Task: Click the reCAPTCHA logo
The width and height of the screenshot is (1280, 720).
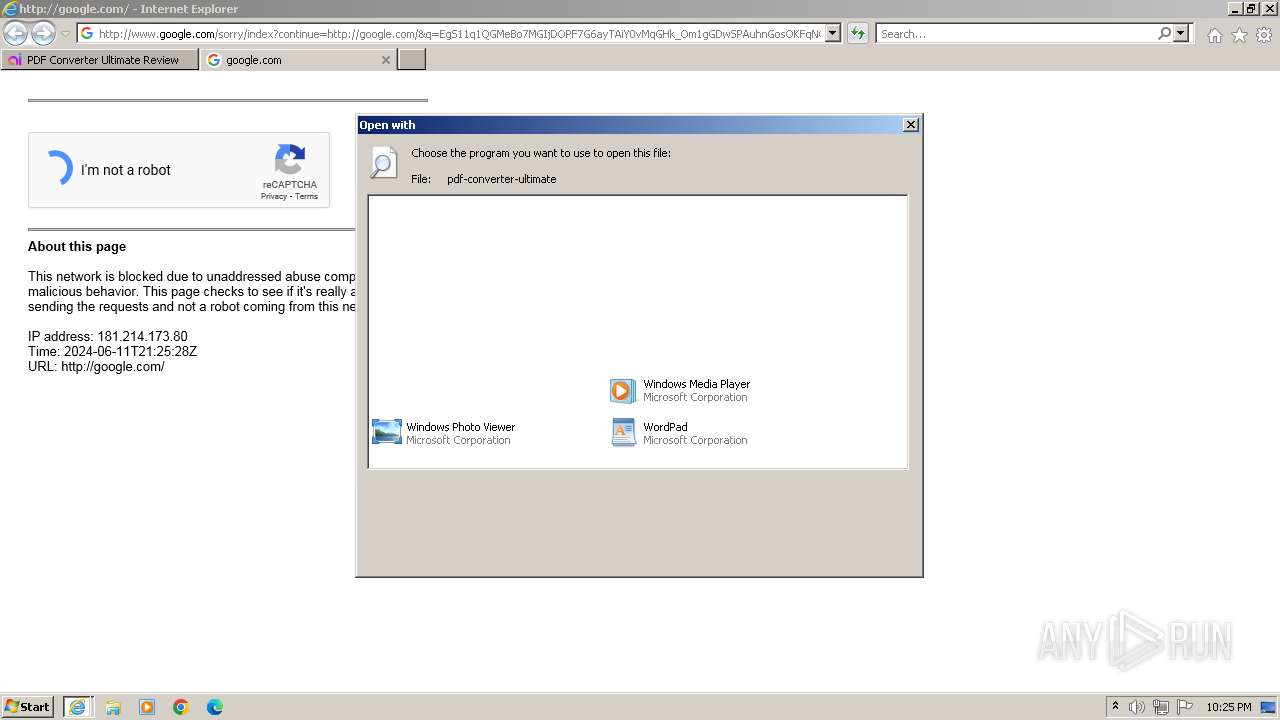Action: click(x=290, y=160)
